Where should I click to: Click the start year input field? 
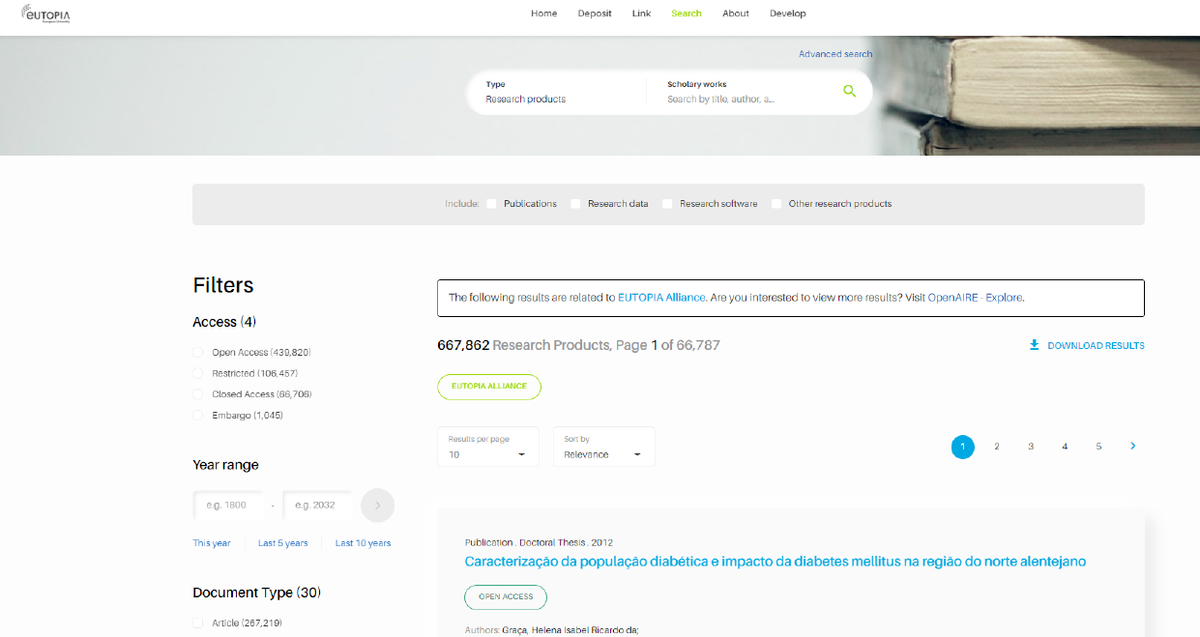(x=229, y=505)
